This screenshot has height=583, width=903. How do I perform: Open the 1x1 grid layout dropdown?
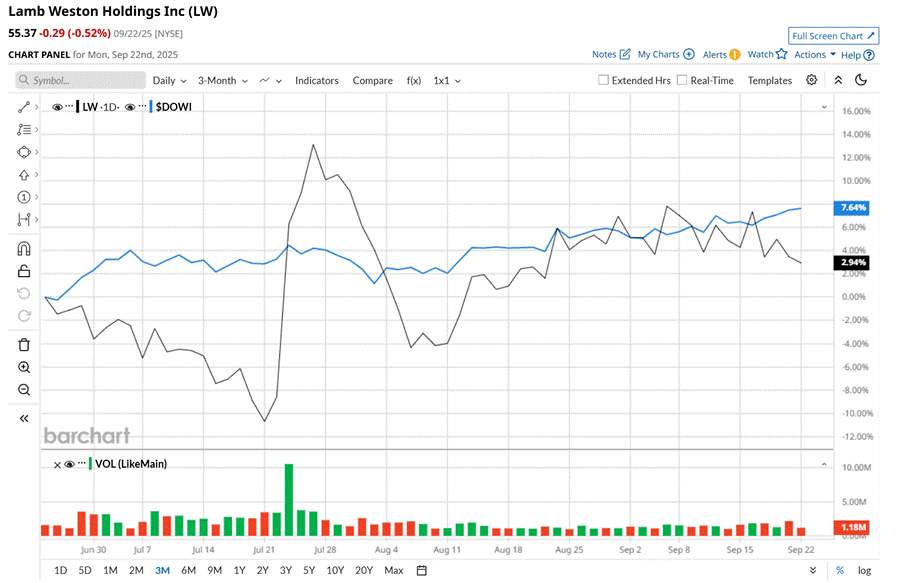(447, 81)
